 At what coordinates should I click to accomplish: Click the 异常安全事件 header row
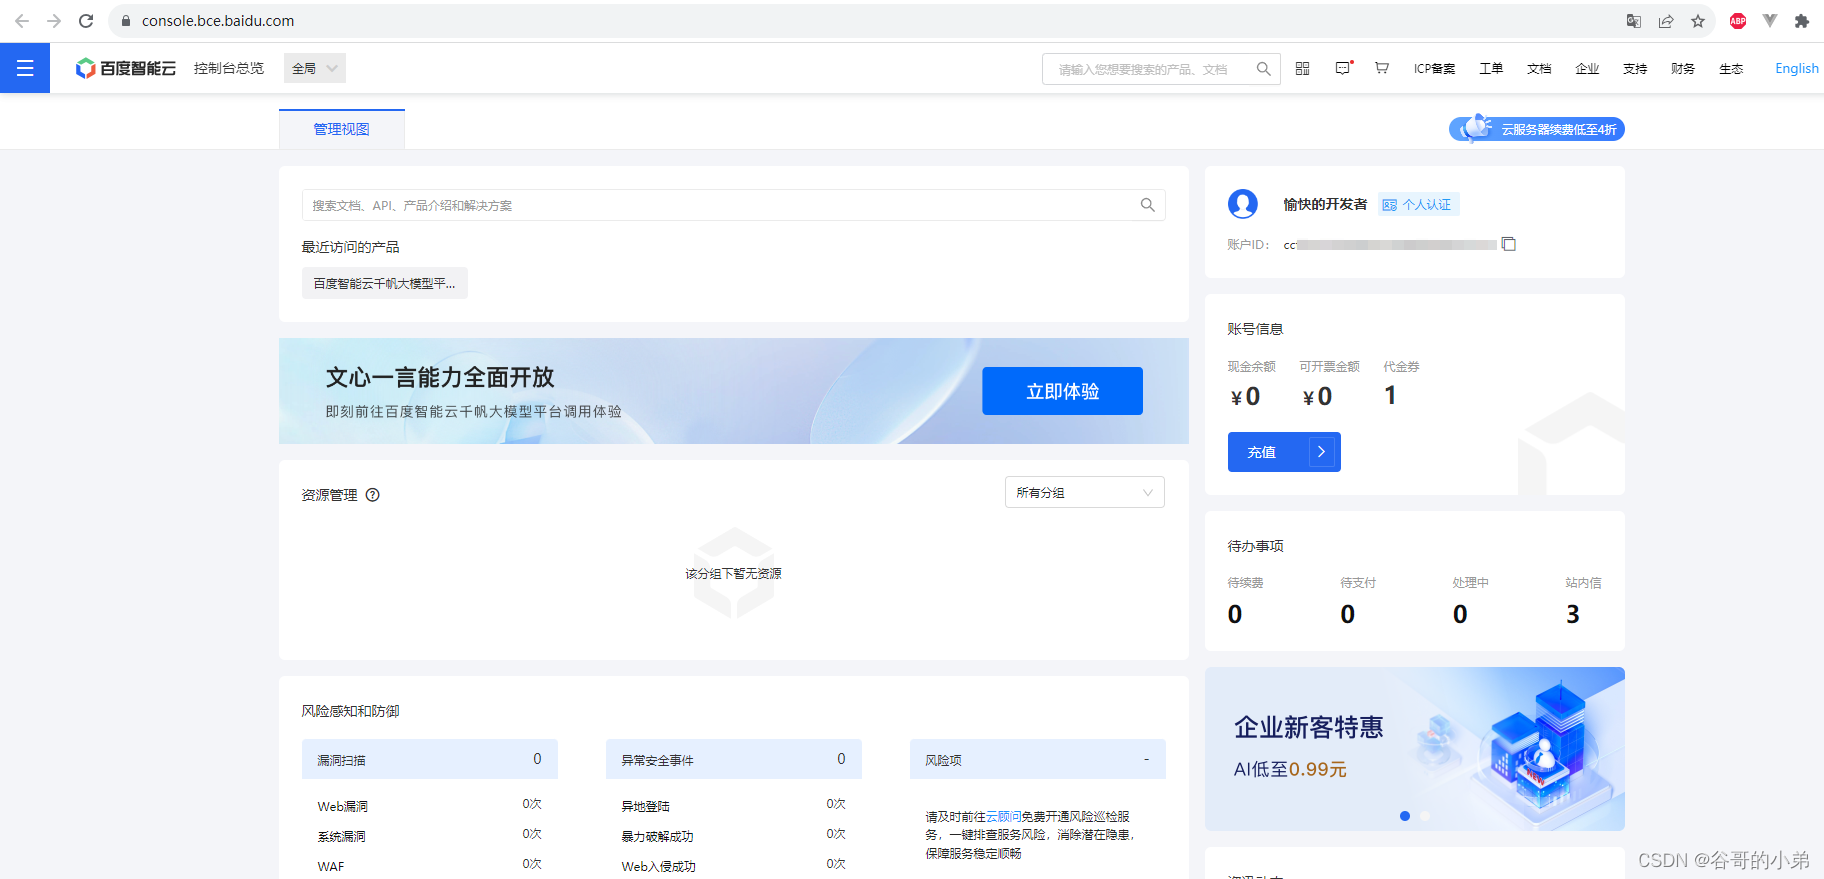point(734,759)
